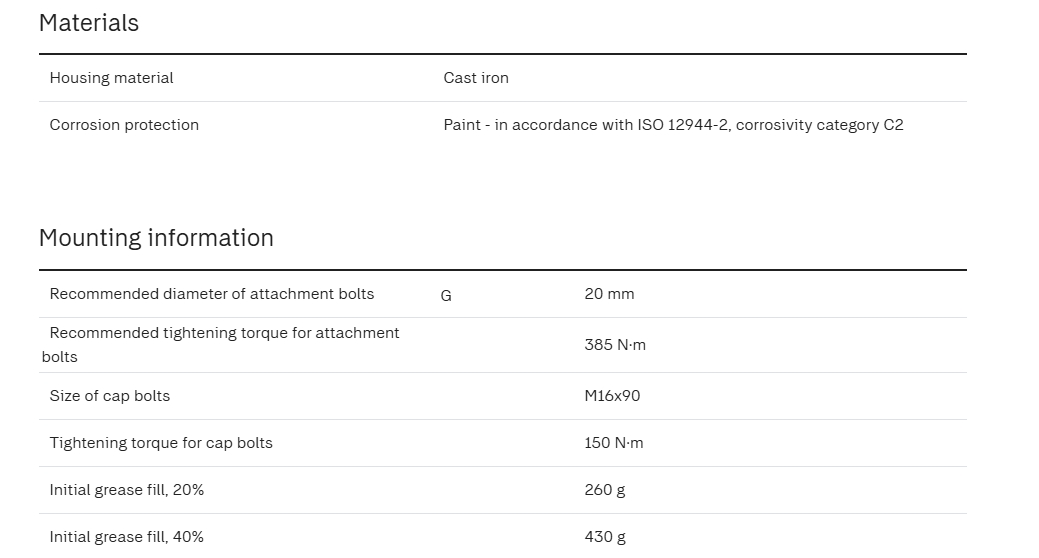Select the Initial grease fill, 20% label

click(x=127, y=490)
